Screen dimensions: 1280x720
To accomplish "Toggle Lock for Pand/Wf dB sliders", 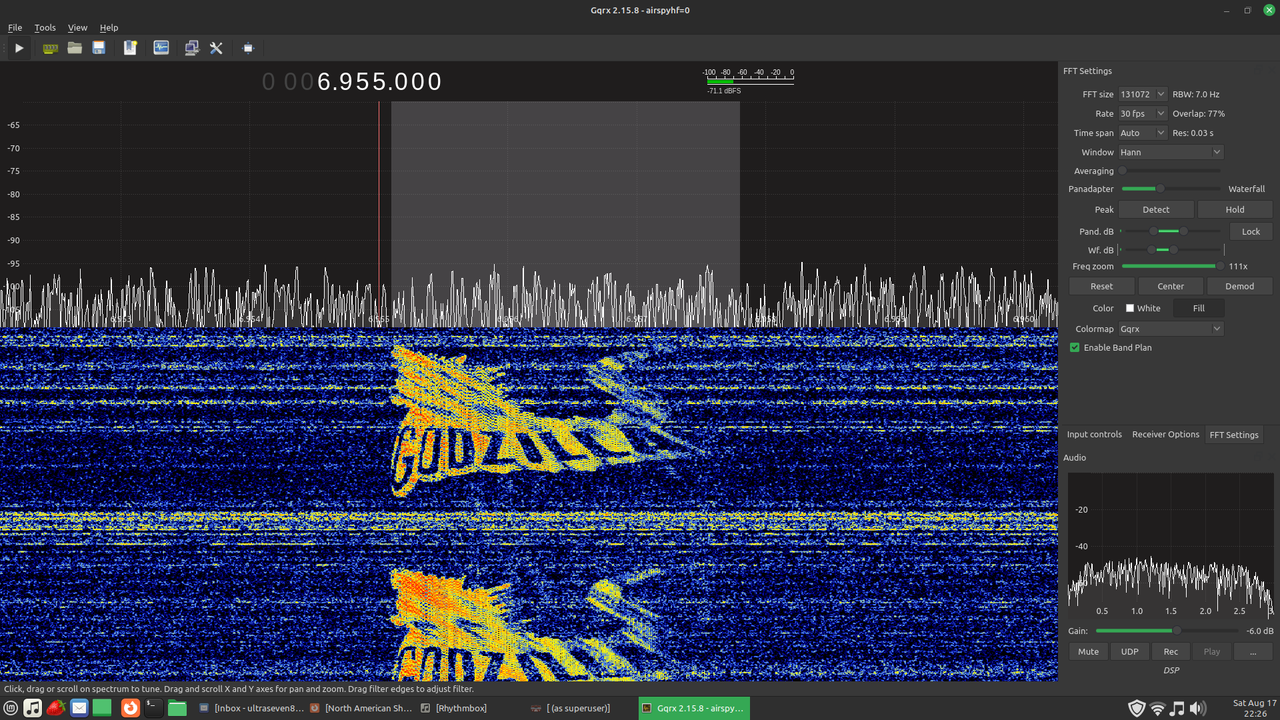I will [x=1251, y=231].
